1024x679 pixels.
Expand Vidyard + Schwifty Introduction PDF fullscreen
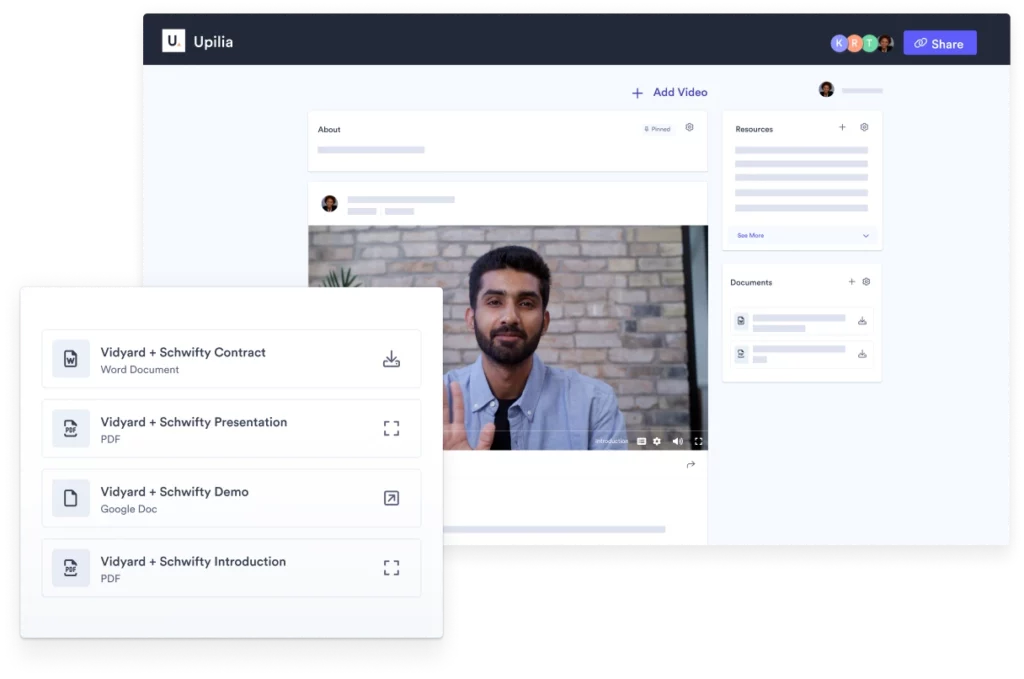click(391, 568)
